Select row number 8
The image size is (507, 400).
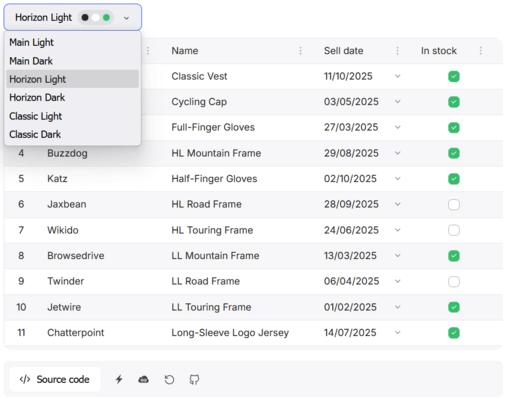point(21,256)
